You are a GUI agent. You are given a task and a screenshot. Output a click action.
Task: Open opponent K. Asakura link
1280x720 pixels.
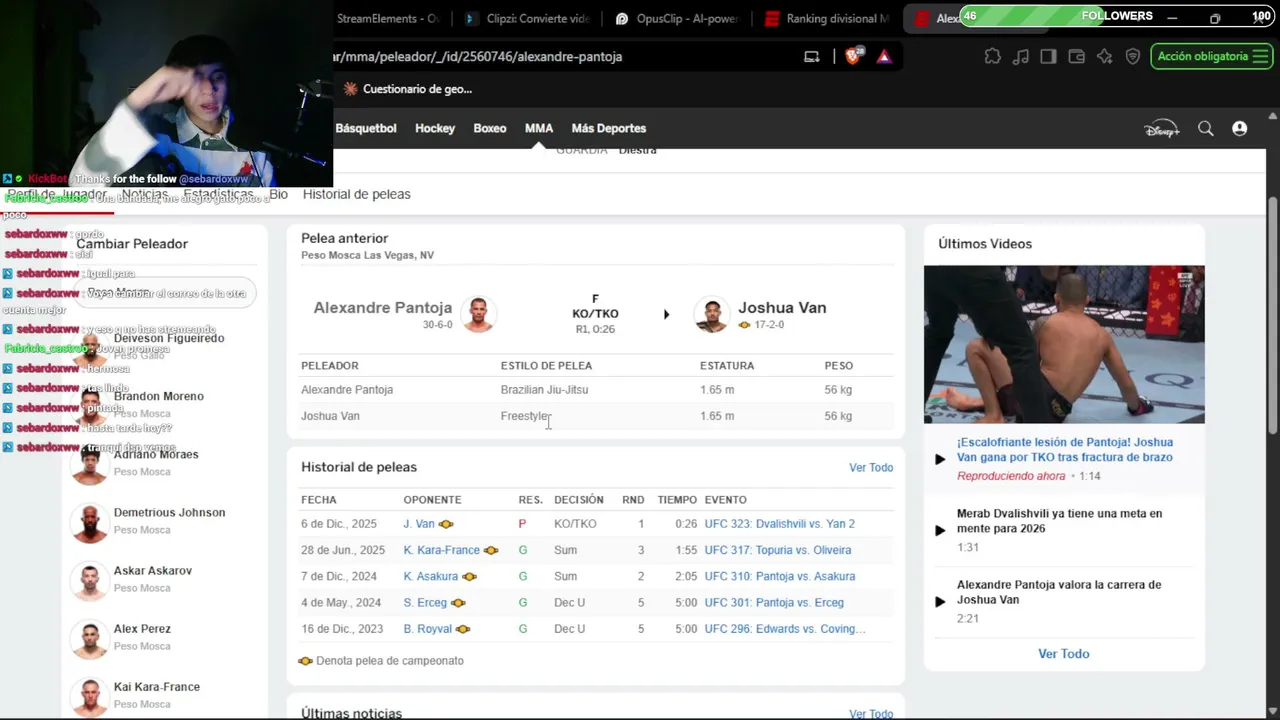tap(431, 576)
